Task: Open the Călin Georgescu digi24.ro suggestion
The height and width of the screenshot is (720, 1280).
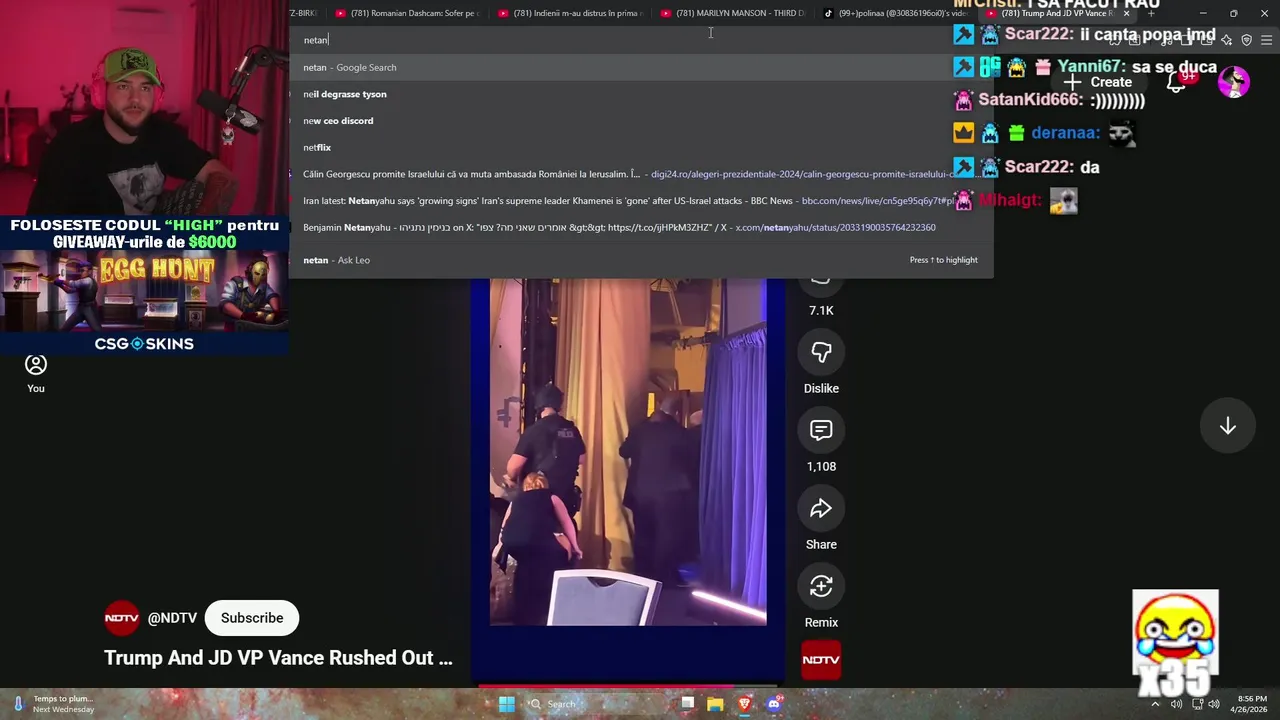Action: click(x=641, y=174)
